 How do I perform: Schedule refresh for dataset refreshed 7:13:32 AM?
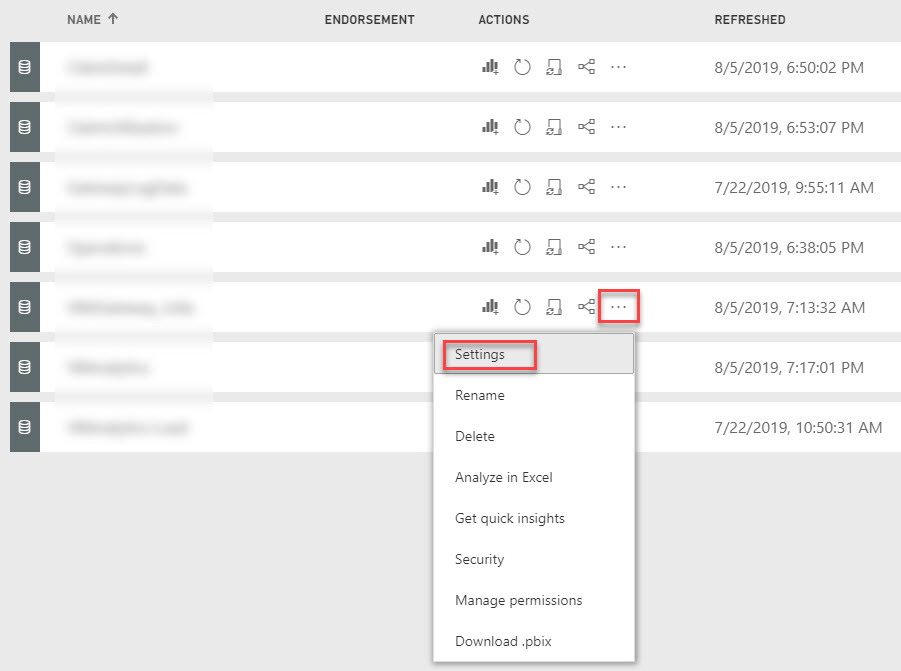[554, 307]
